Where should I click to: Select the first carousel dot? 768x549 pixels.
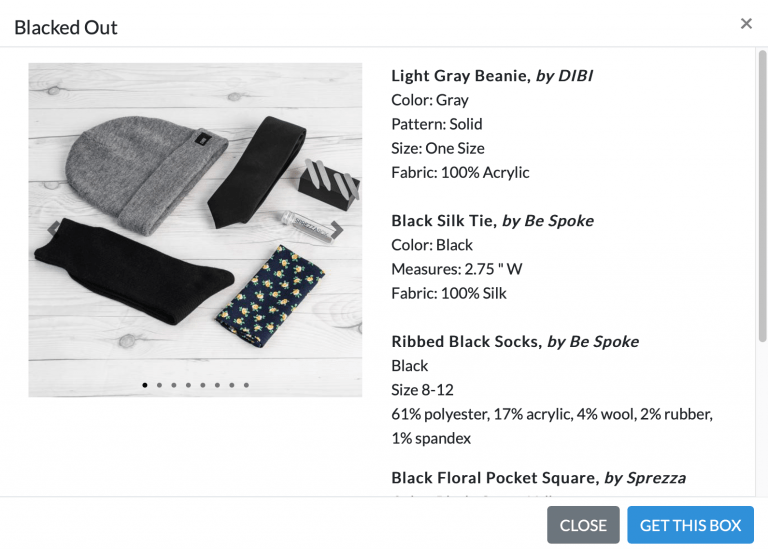[x=145, y=385]
